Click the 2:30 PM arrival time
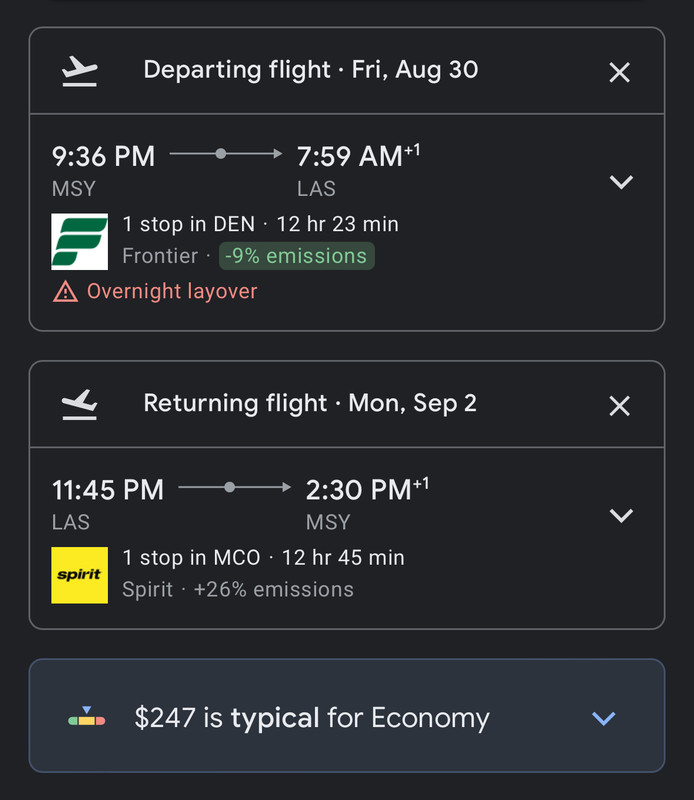The height and width of the screenshot is (800, 694). (x=356, y=490)
